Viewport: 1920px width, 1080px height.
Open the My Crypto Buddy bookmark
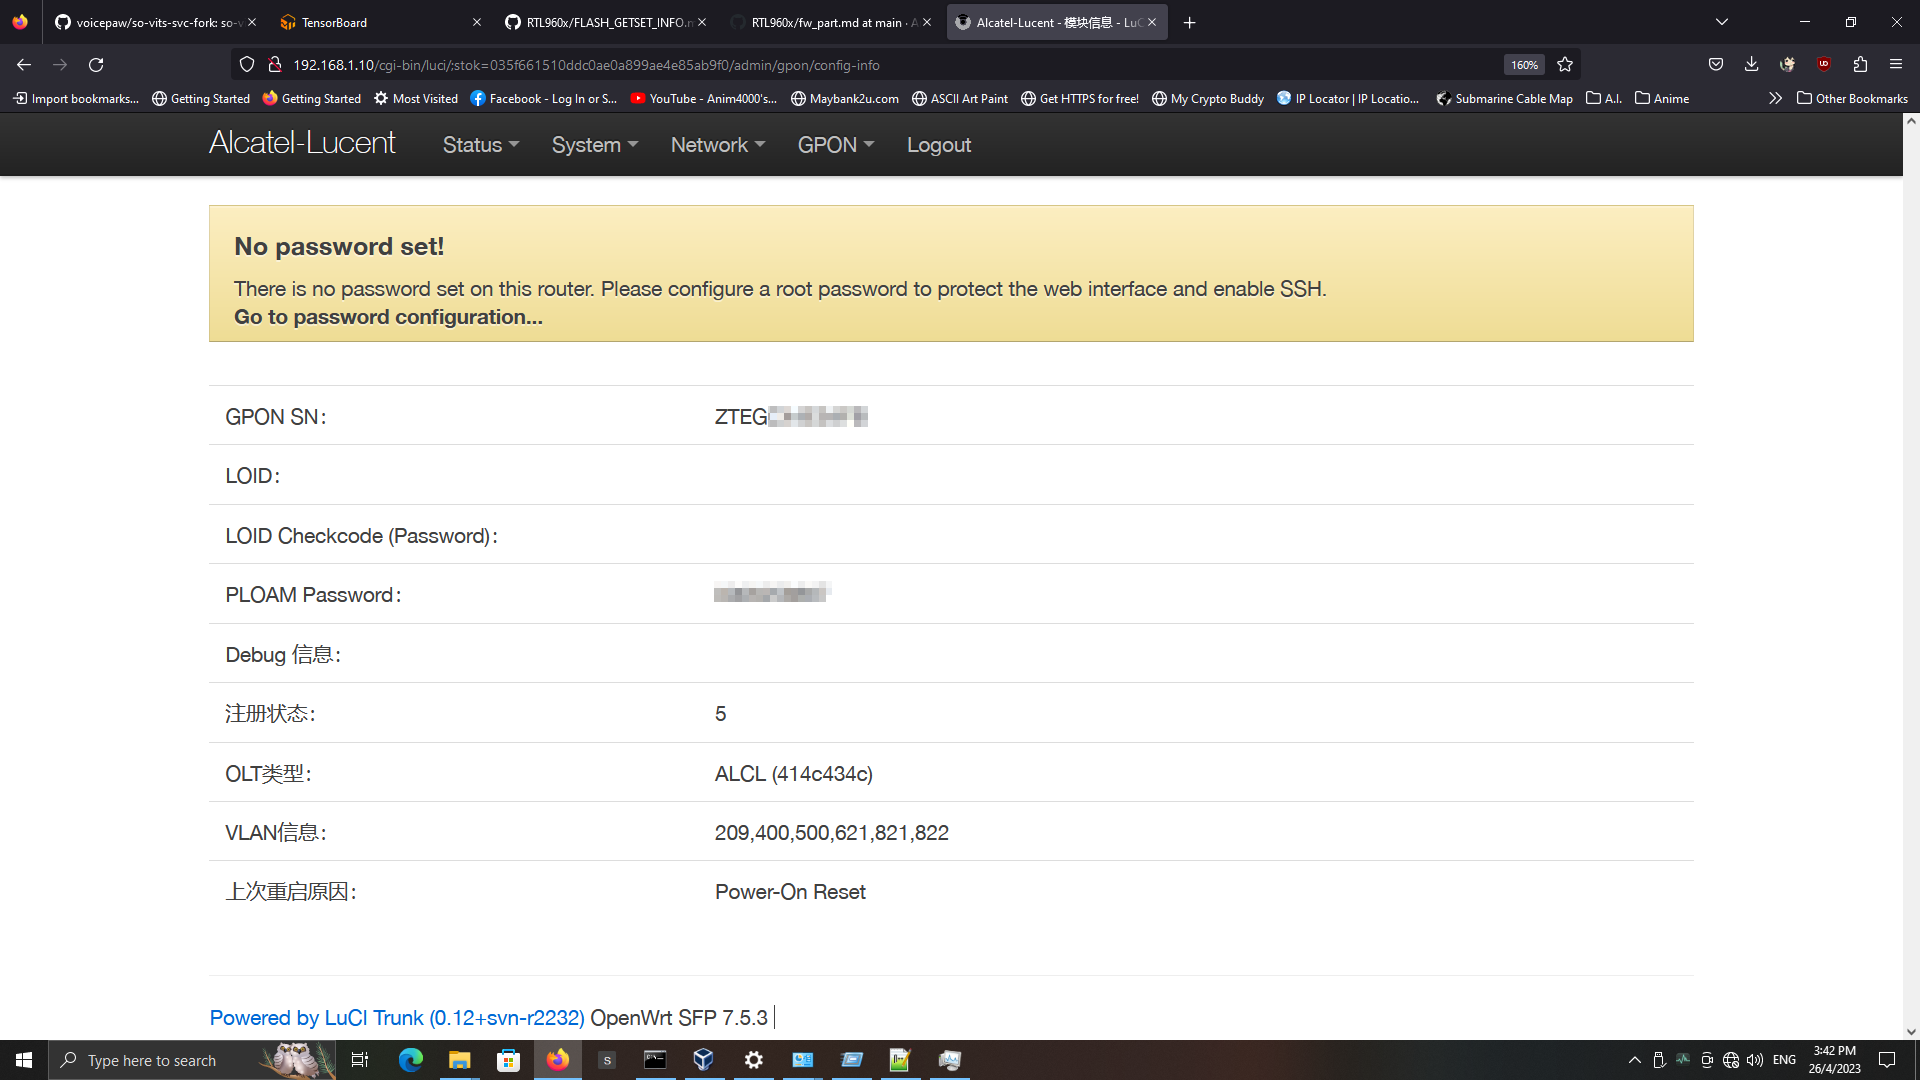pyautogui.click(x=1208, y=98)
